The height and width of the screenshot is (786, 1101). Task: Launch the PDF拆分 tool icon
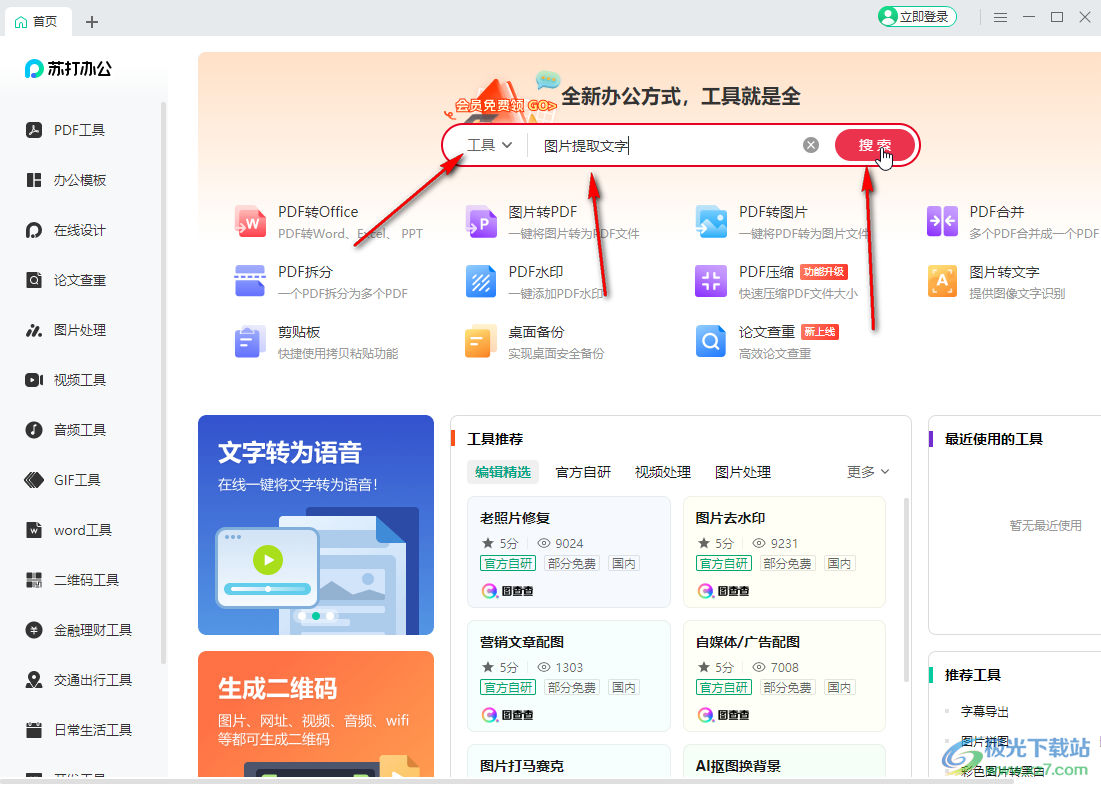(x=250, y=281)
